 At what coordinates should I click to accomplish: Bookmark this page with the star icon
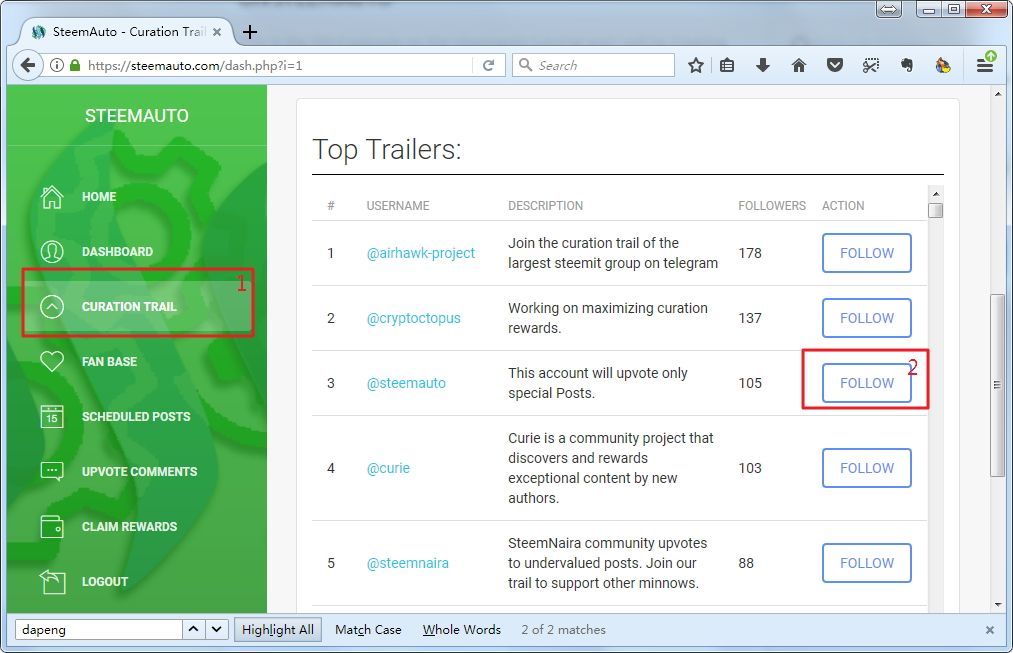pyautogui.click(x=696, y=65)
